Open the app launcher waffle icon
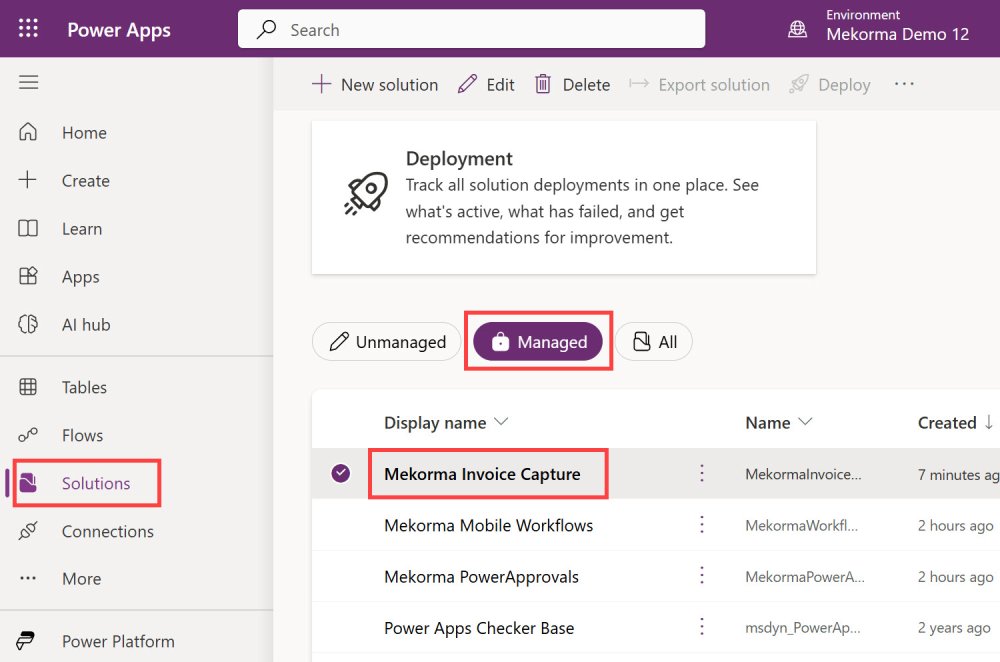 pos(28,29)
